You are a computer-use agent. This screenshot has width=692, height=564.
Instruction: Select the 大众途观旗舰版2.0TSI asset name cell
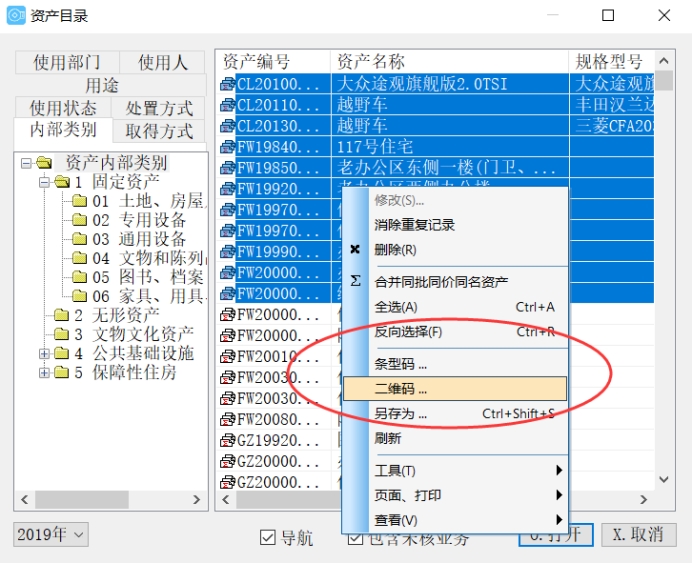(x=450, y=84)
